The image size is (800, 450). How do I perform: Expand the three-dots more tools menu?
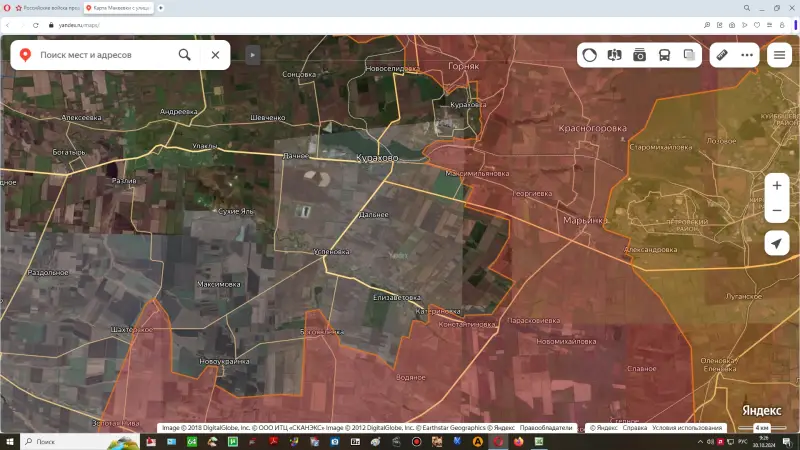click(747, 55)
